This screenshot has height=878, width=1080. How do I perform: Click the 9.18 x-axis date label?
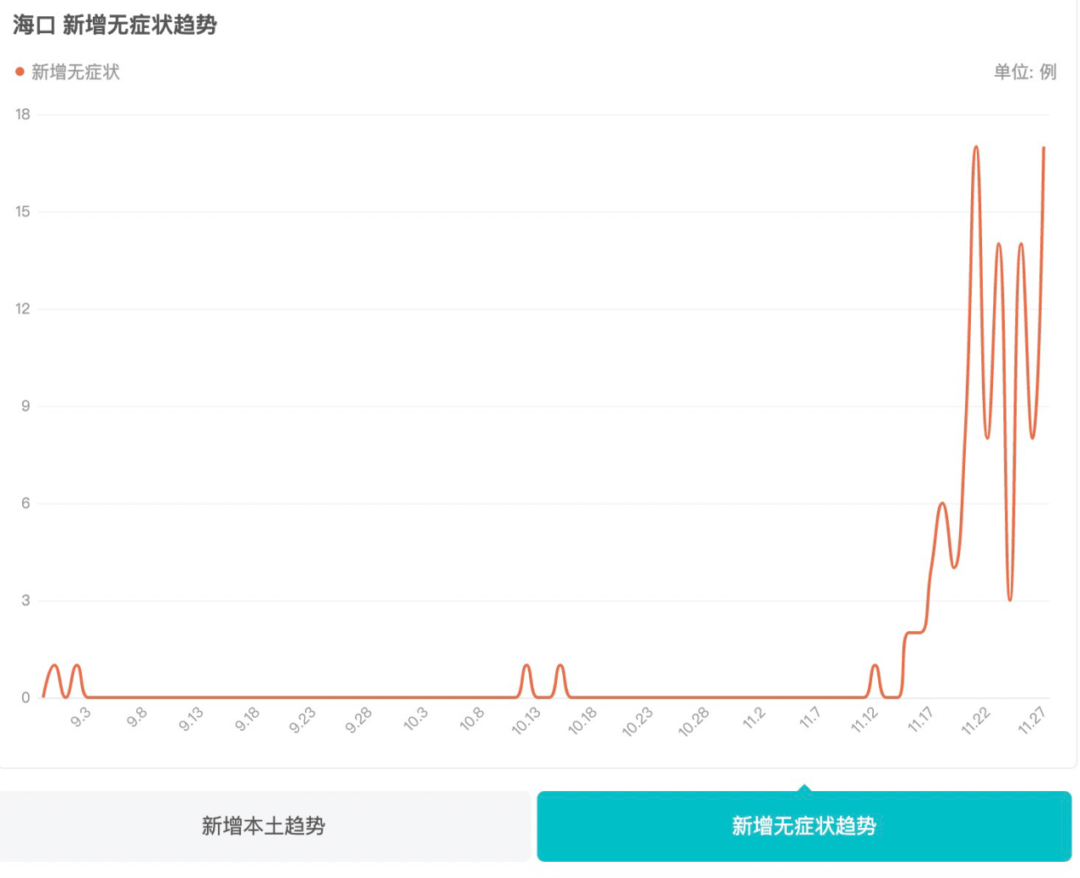(x=246, y=721)
